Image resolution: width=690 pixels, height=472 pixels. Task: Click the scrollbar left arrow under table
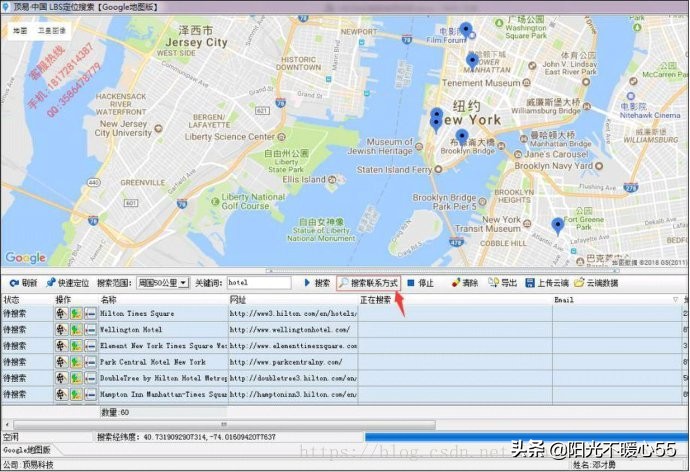[x=7, y=424]
